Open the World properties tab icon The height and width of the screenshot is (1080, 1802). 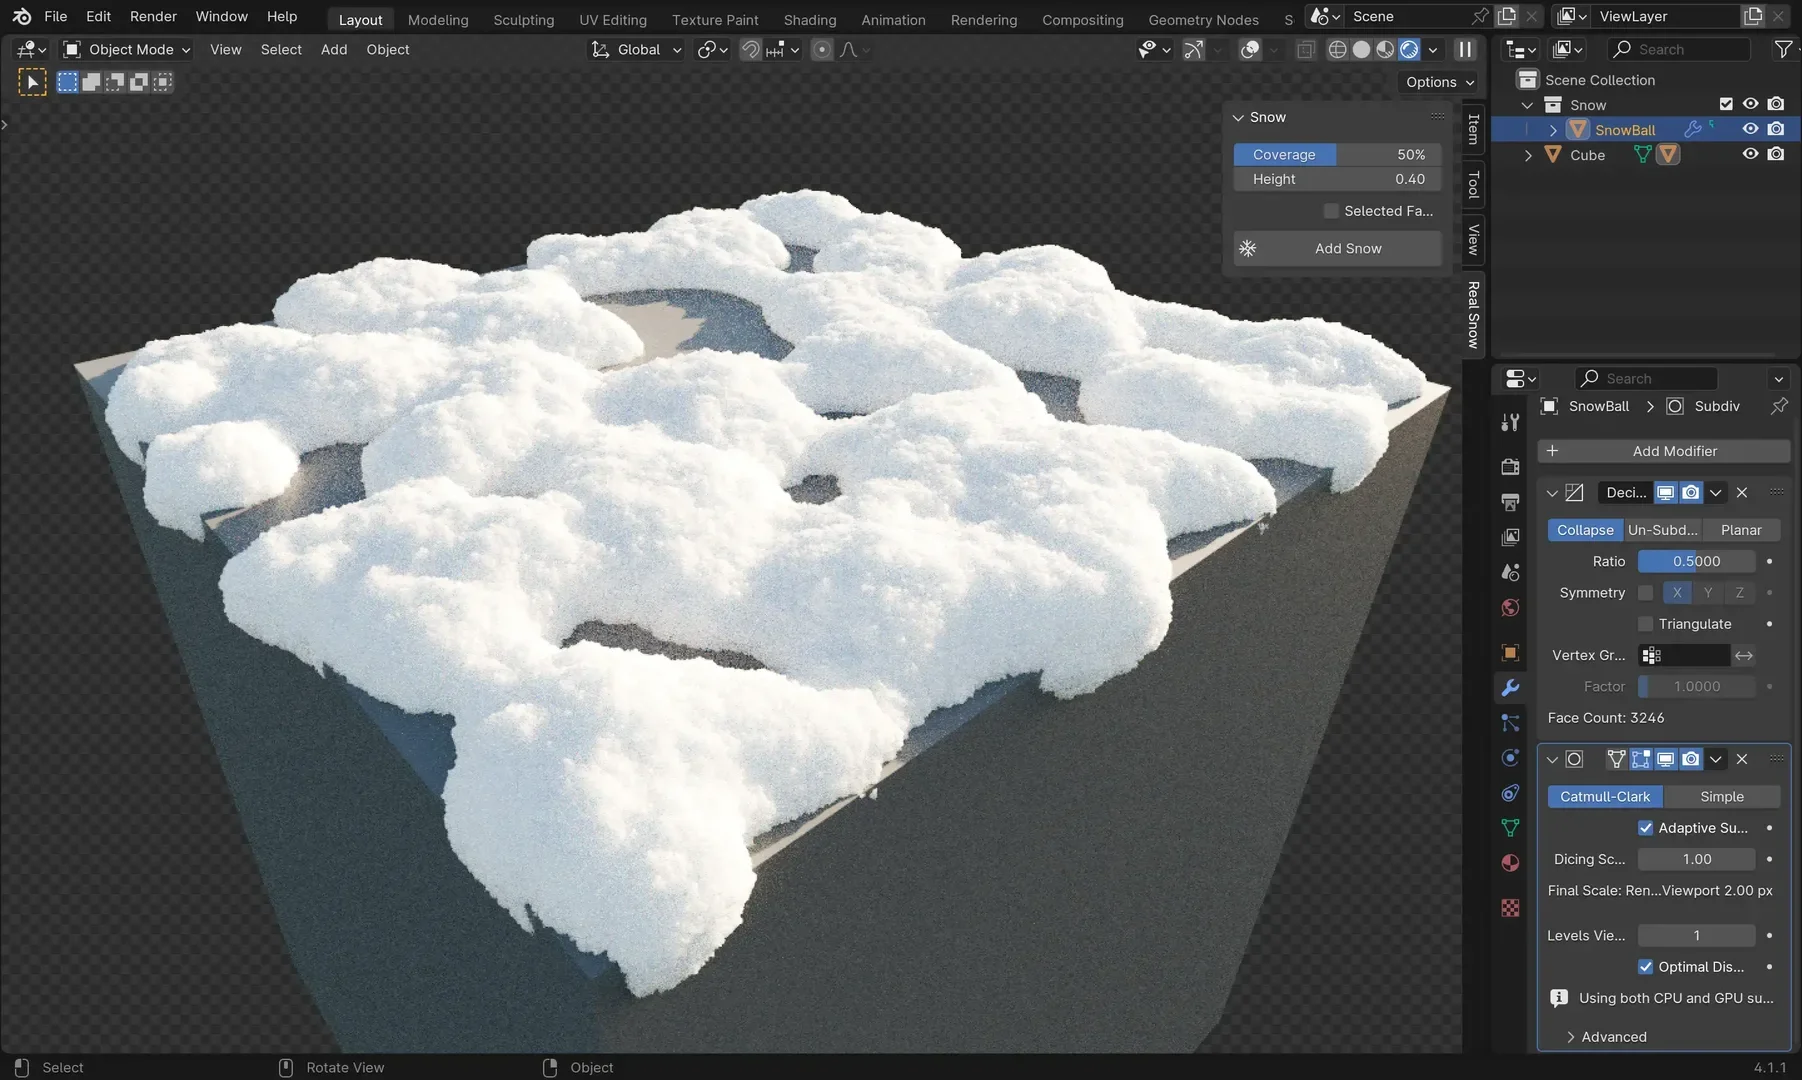(1510, 608)
